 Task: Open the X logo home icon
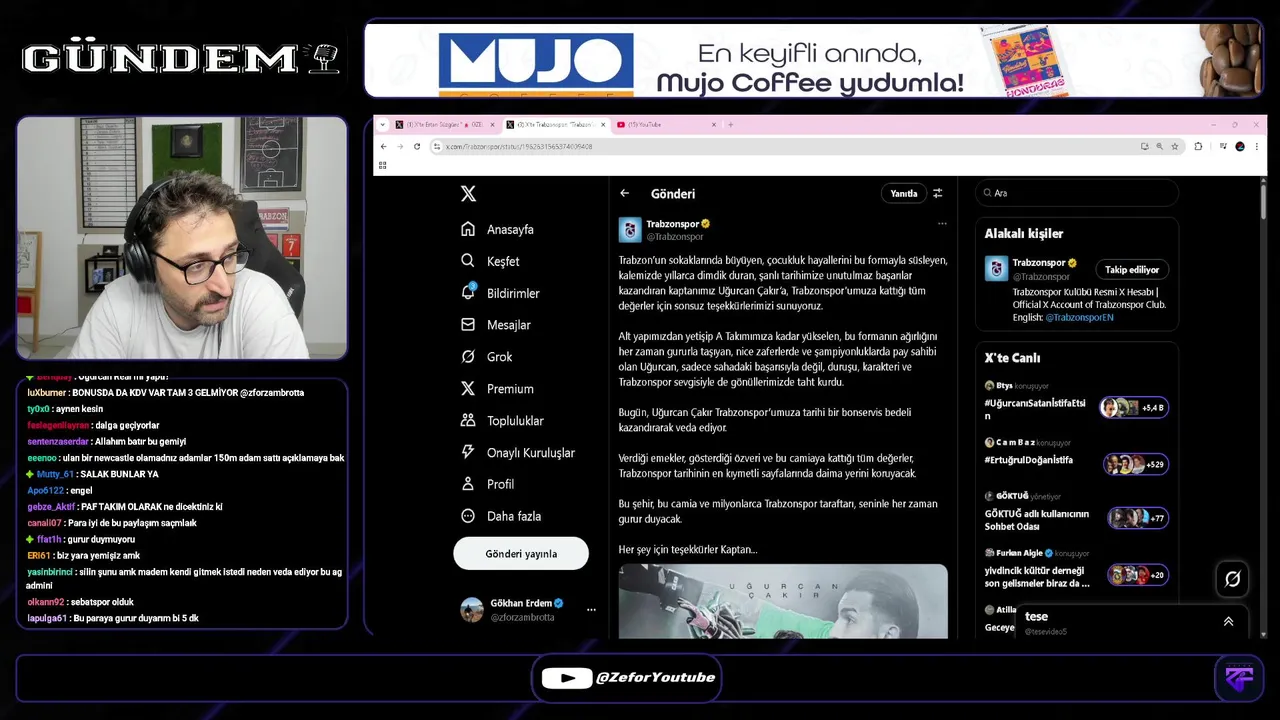tap(468, 194)
